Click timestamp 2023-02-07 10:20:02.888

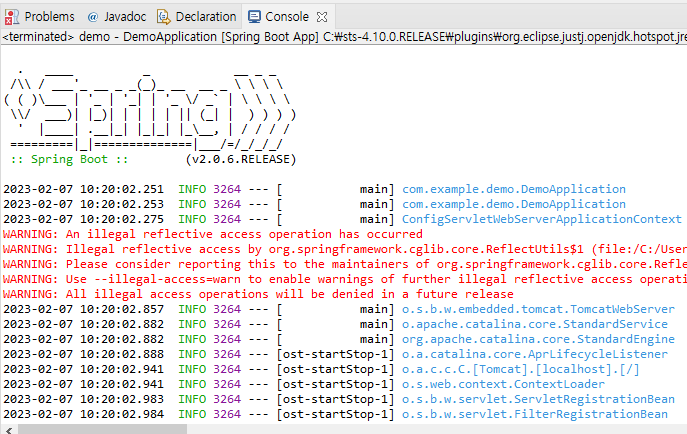pyautogui.click(x=83, y=354)
